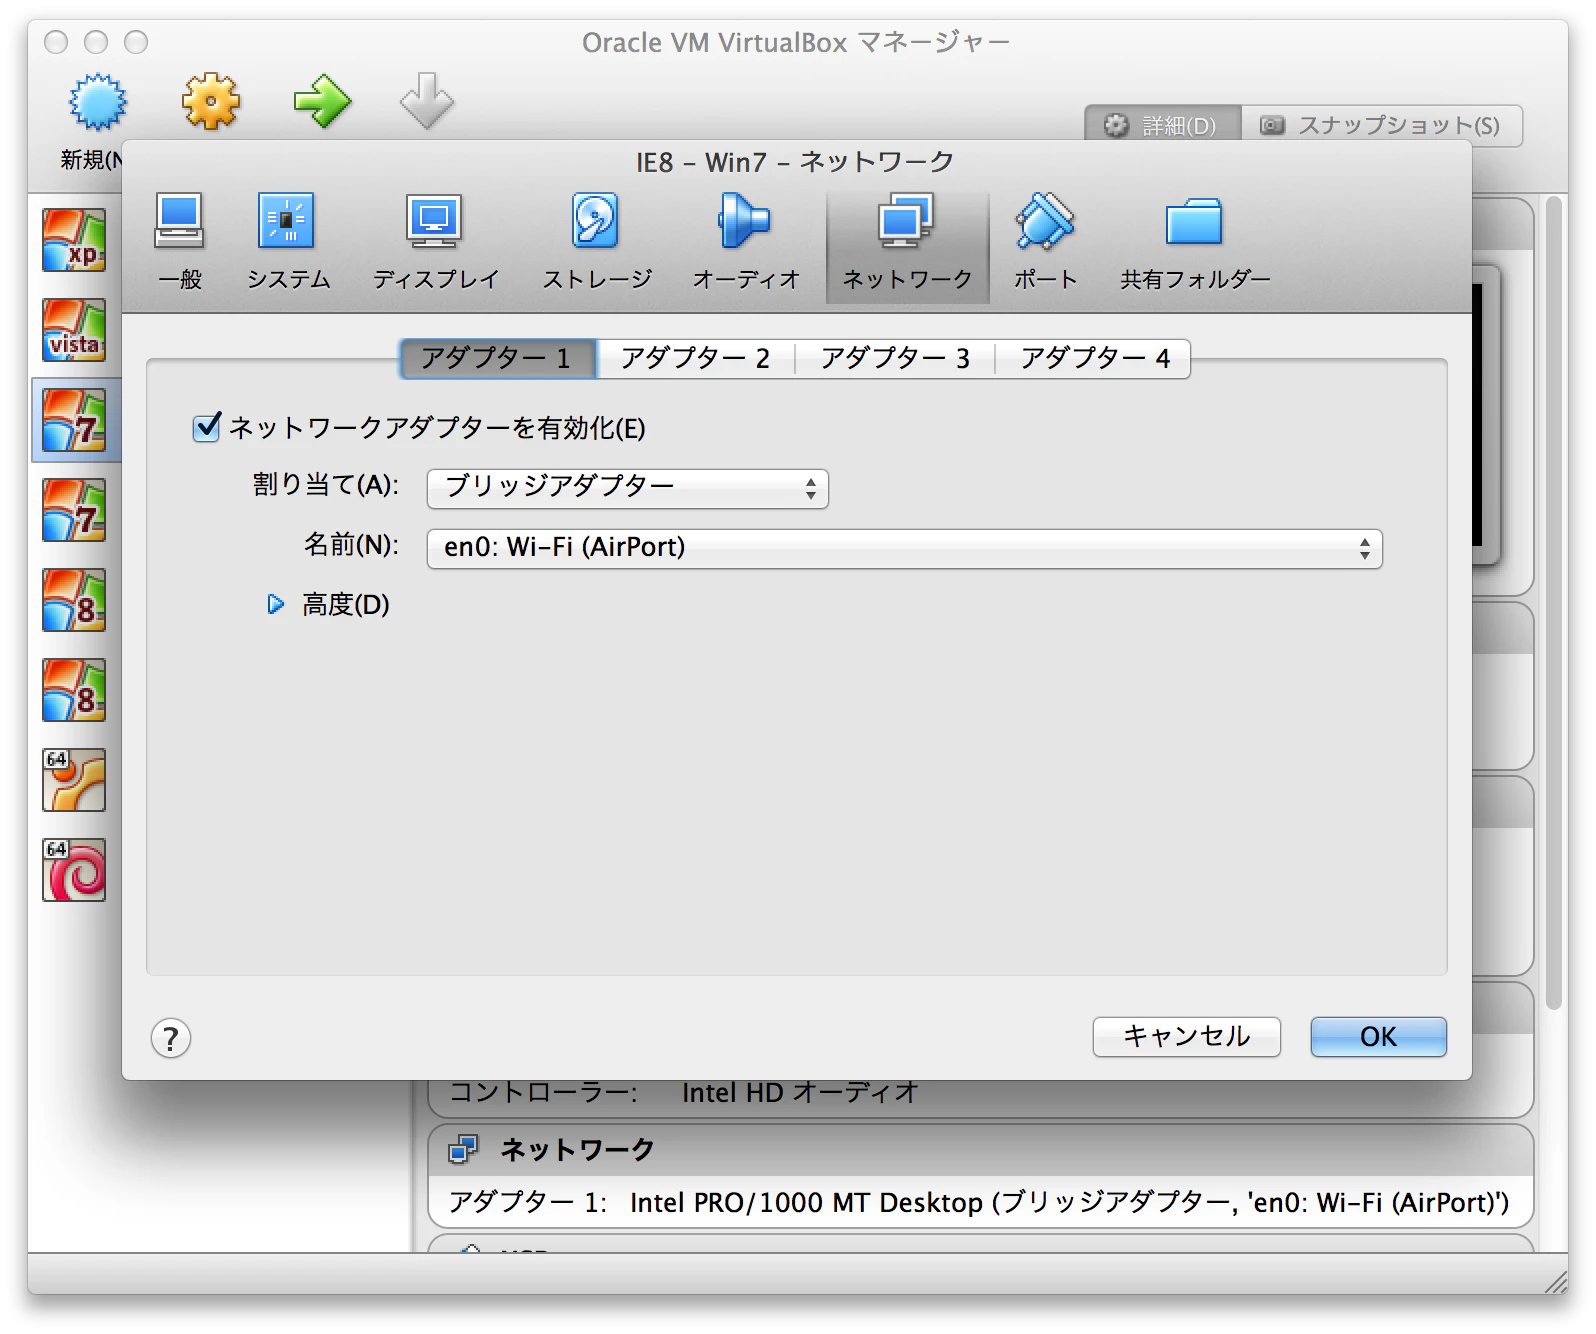
Task: Click the New (新規) VM starburst icon
Action: (97, 101)
